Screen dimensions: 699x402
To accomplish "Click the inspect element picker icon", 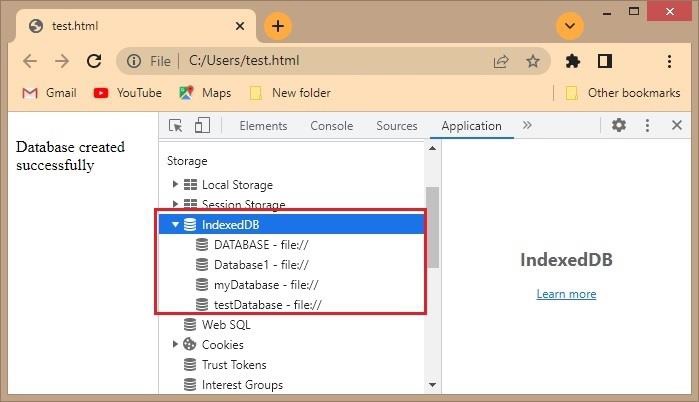I will tap(176, 126).
